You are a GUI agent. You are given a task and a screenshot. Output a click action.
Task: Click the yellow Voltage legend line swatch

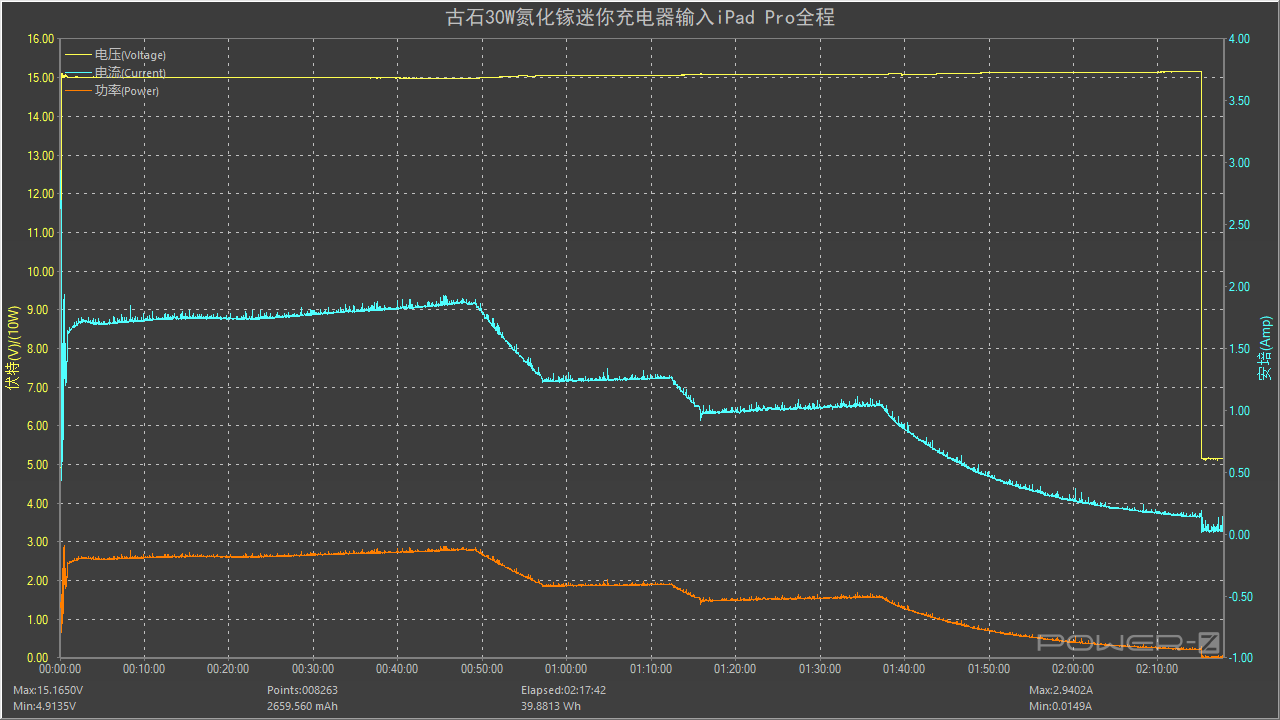[78, 55]
